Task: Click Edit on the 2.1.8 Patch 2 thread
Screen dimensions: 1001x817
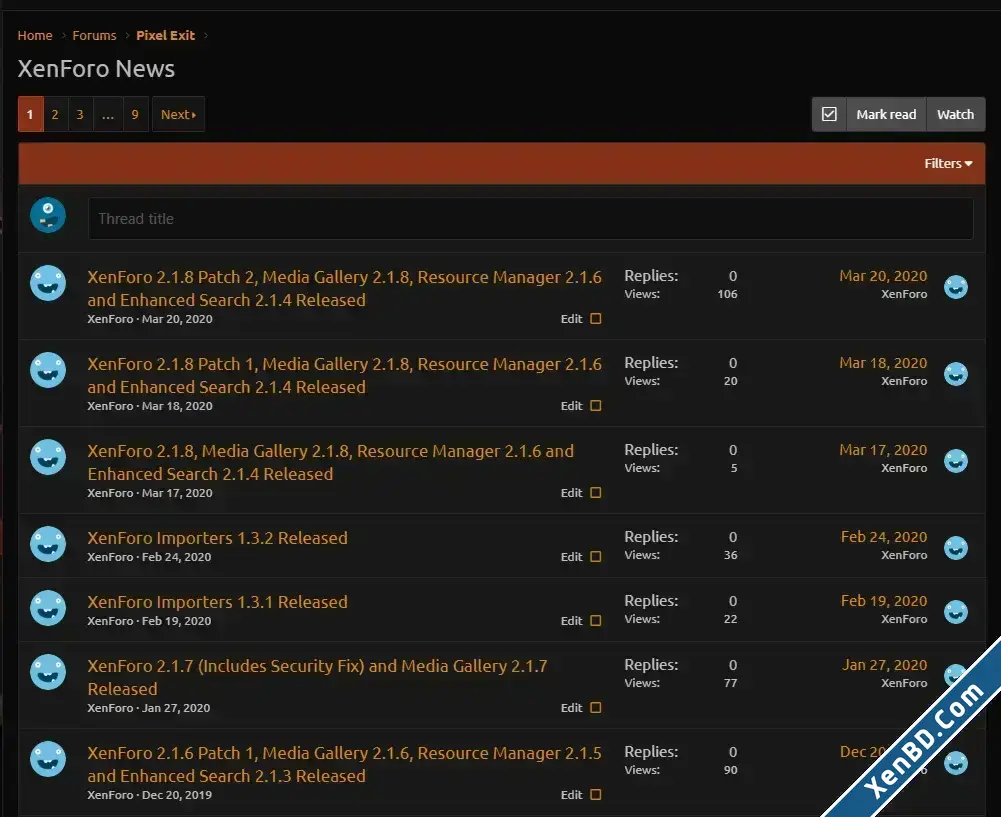Action: 571,319
